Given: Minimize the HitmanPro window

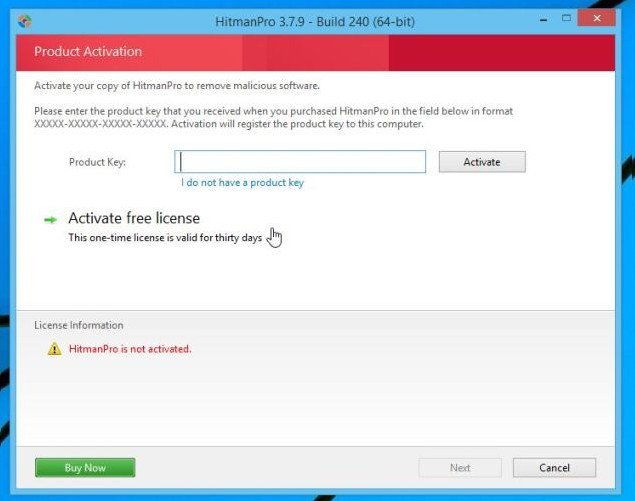Looking at the screenshot, I should pos(540,18).
